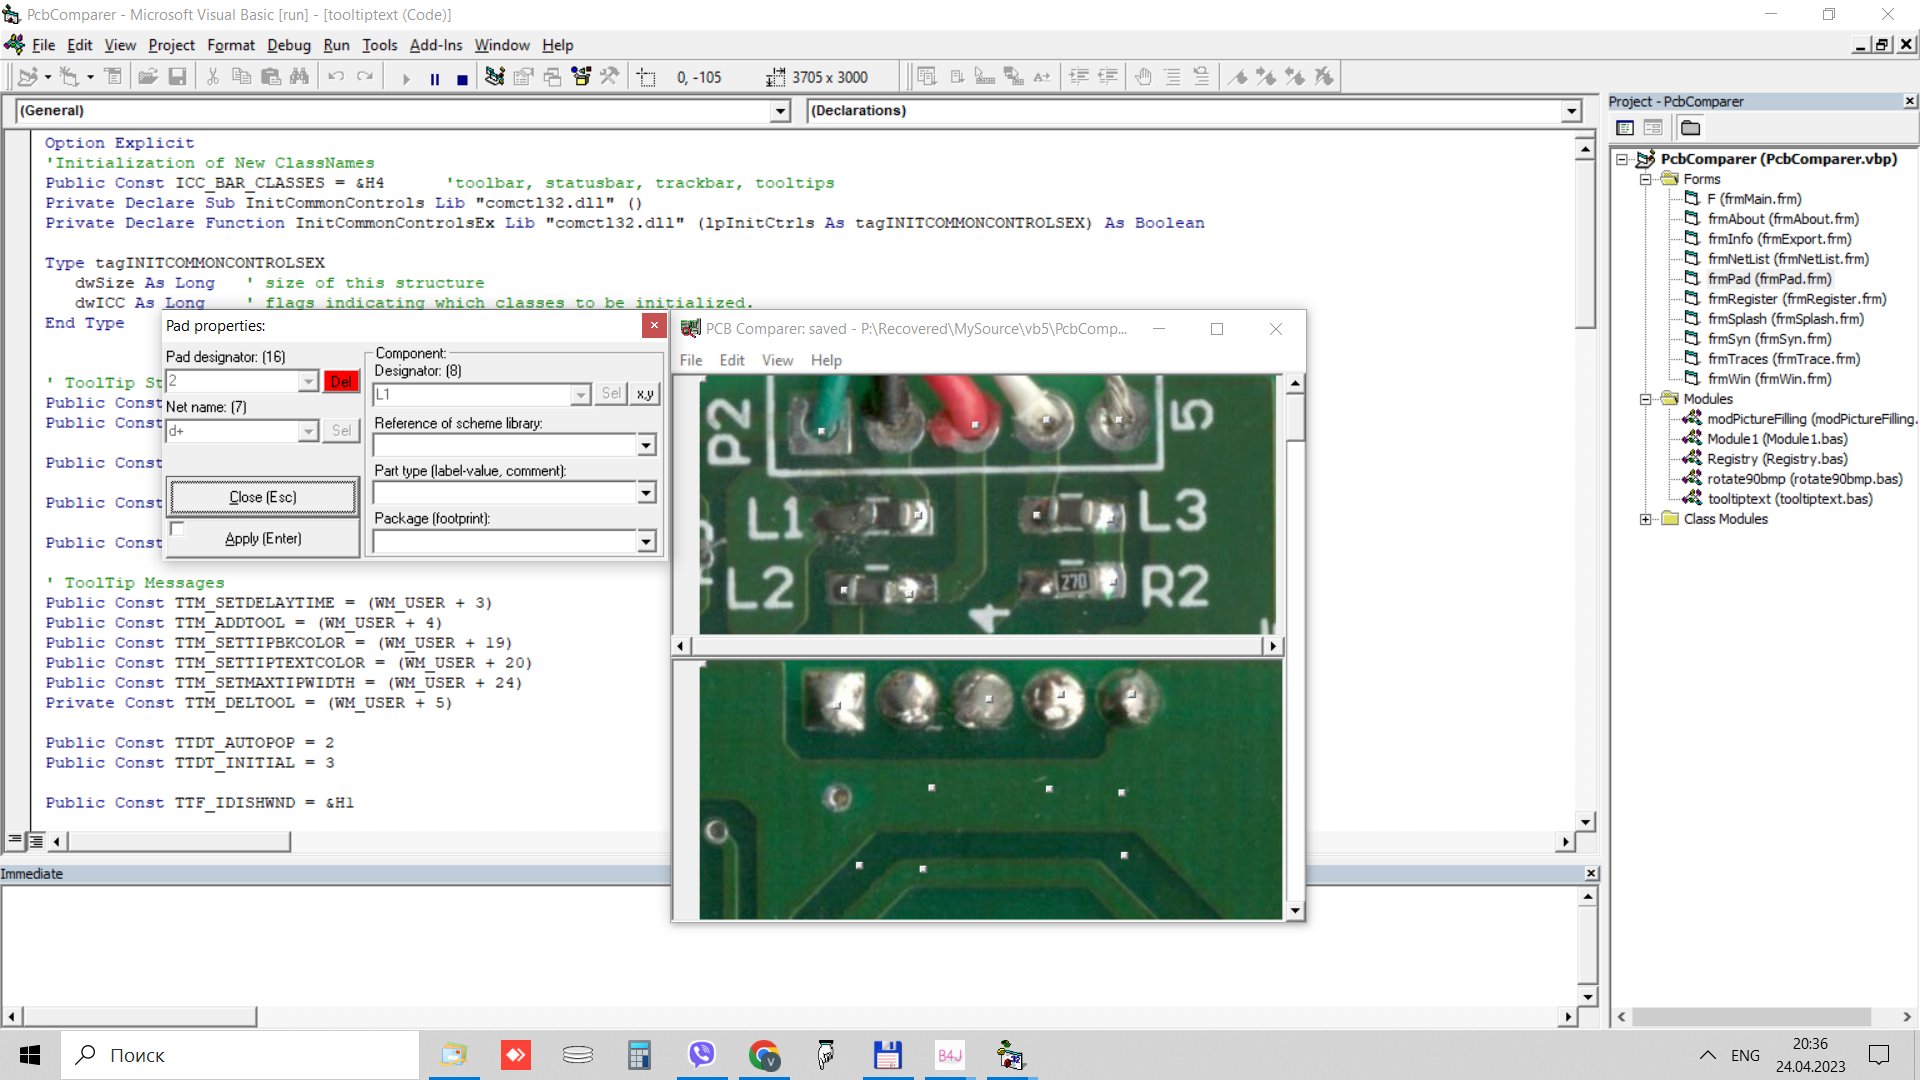
Task: Open the Debug menu
Action: 289,45
